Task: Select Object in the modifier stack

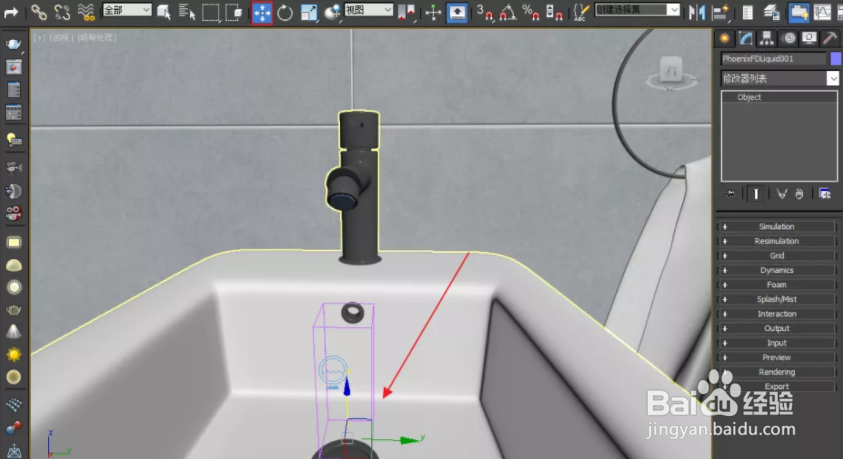Action: (x=779, y=97)
